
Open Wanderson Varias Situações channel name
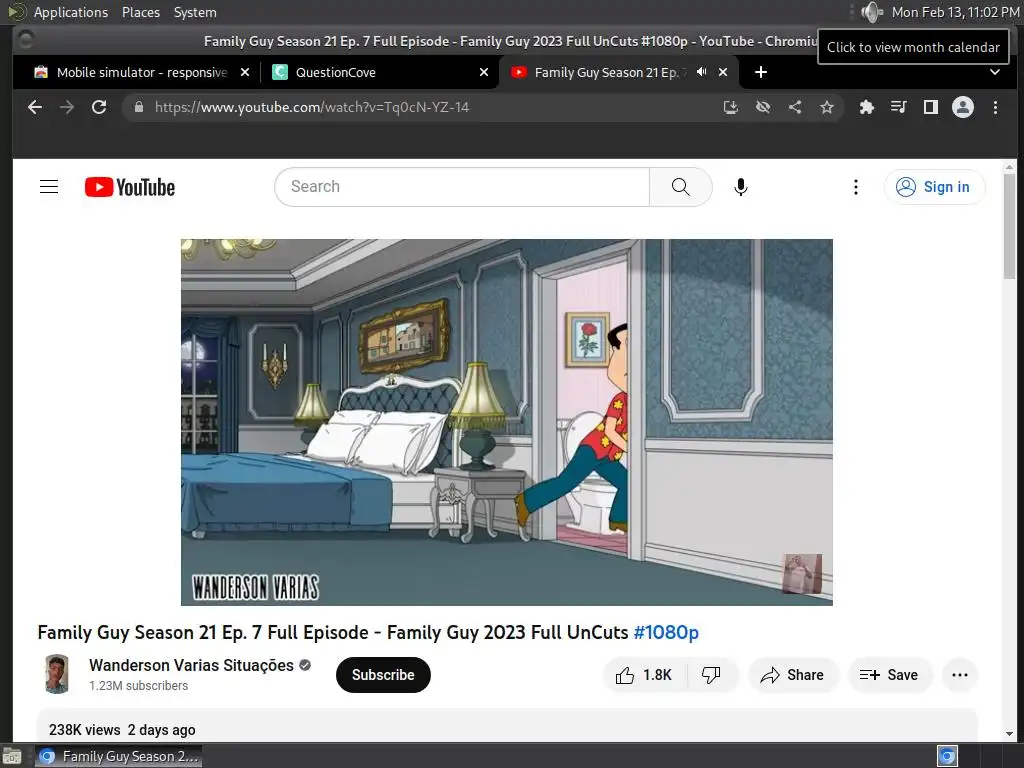tap(191, 665)
